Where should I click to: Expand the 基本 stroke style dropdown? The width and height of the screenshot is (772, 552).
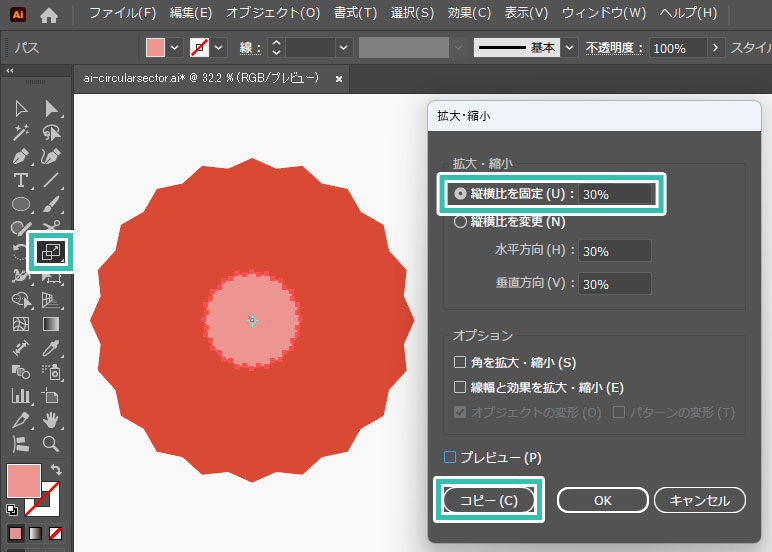coord(569,48)
